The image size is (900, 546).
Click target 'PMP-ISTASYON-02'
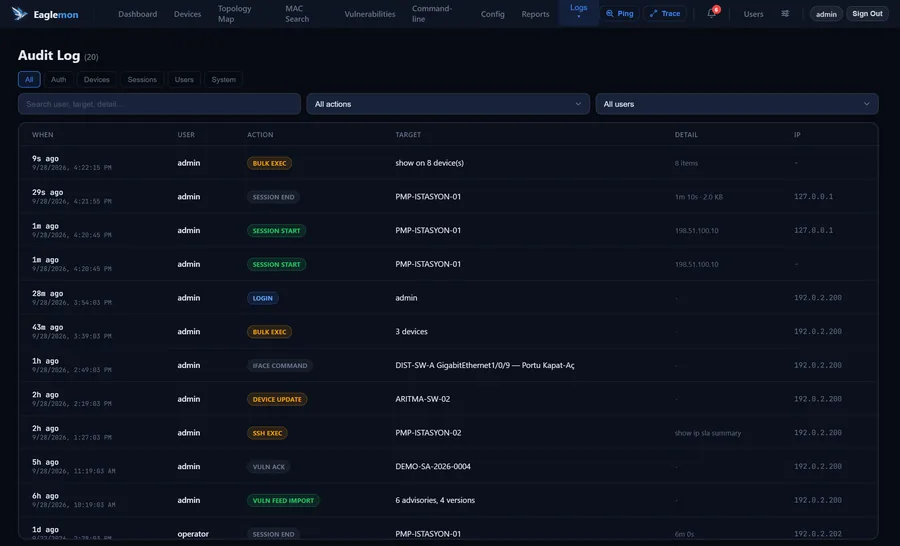click(428, 433)
